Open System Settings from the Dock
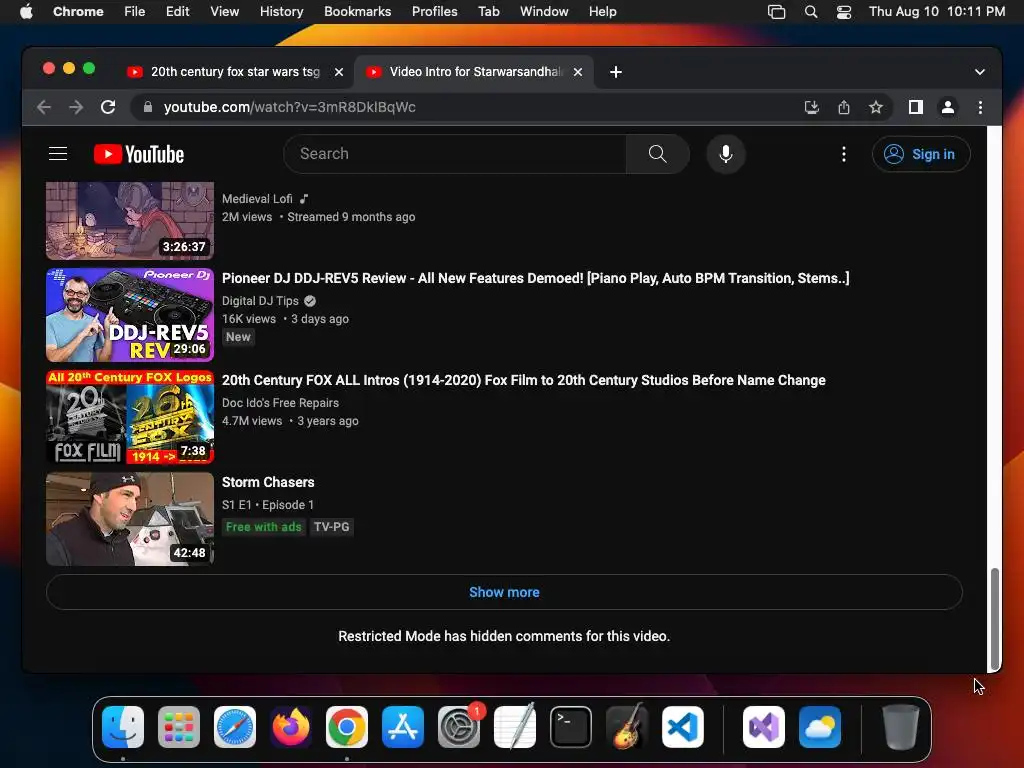1024x768 pixels. pyautogui.click(x=459, y=727)
